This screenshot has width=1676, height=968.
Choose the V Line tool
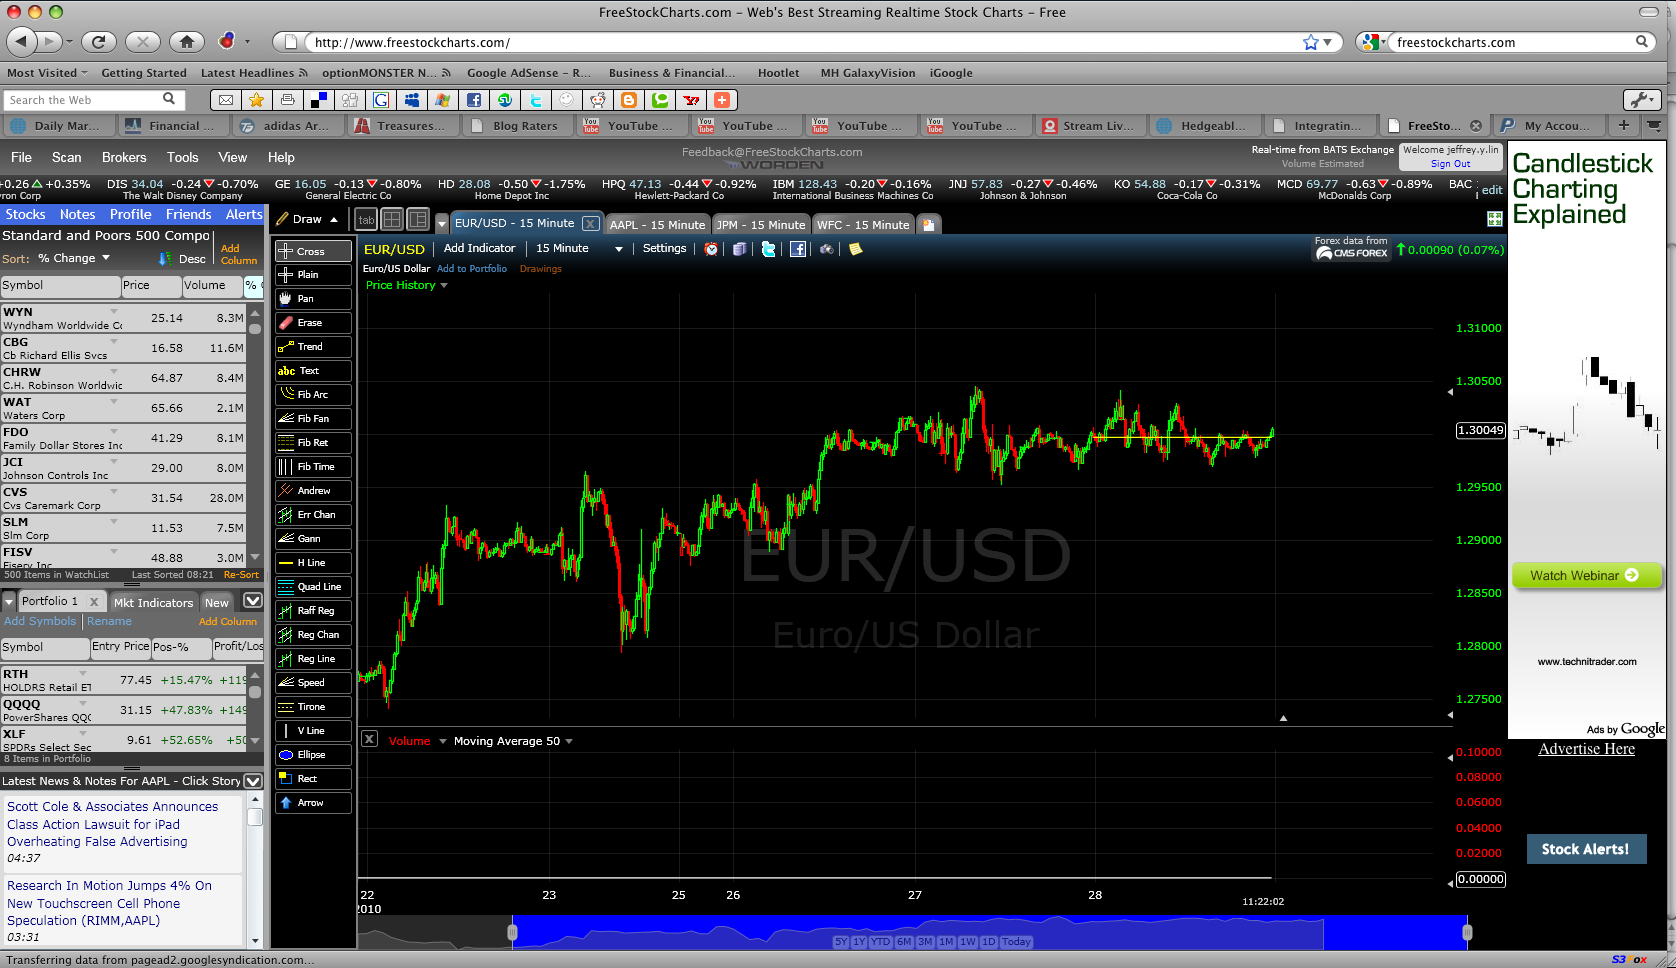[x=313, y=731]
